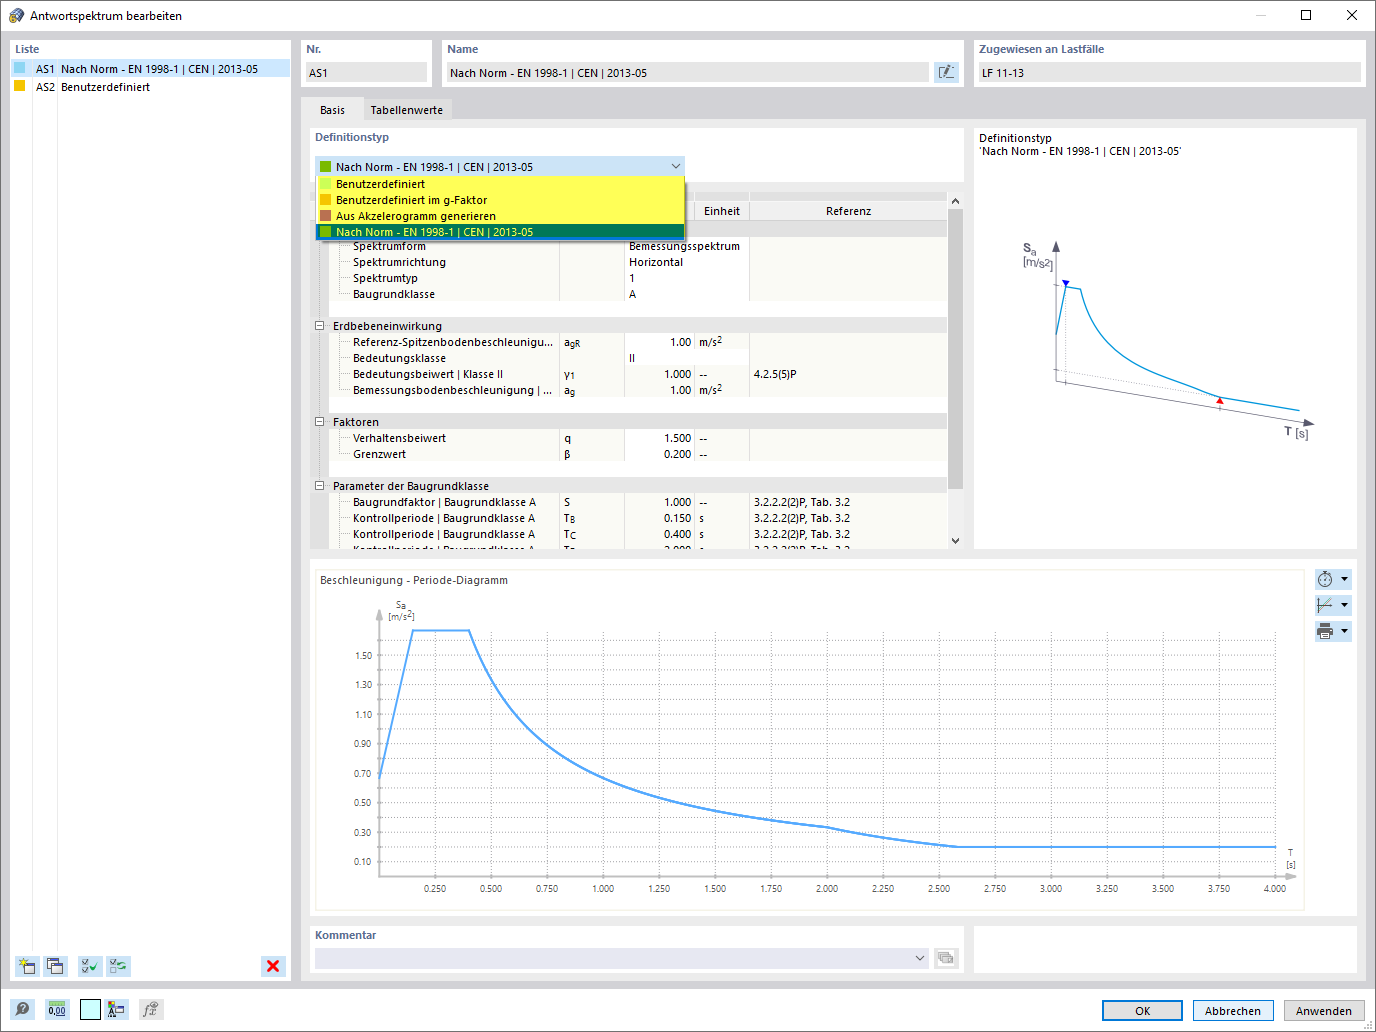This screenshot has width=1376, height=1032.
Task: Click the Anwenden button
Action: click(x=1324, y=1011)
